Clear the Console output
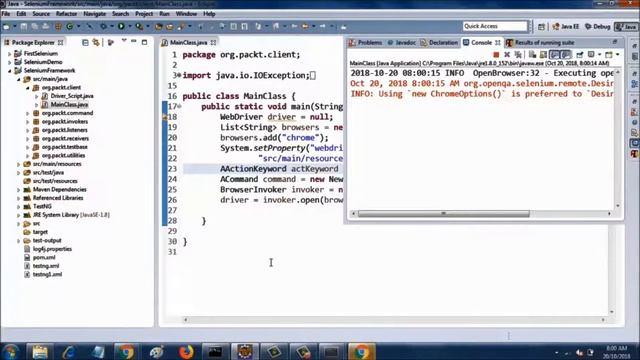 (x=532, y=55)
